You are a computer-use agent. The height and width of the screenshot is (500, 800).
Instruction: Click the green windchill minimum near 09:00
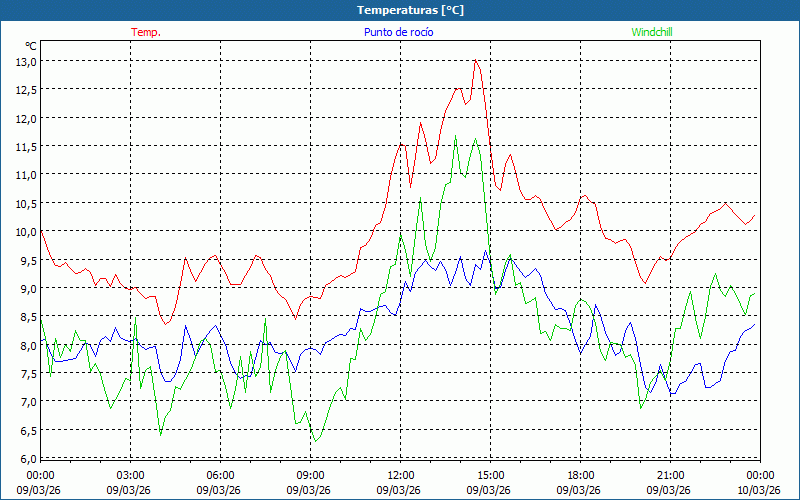[x=315, y=441]
